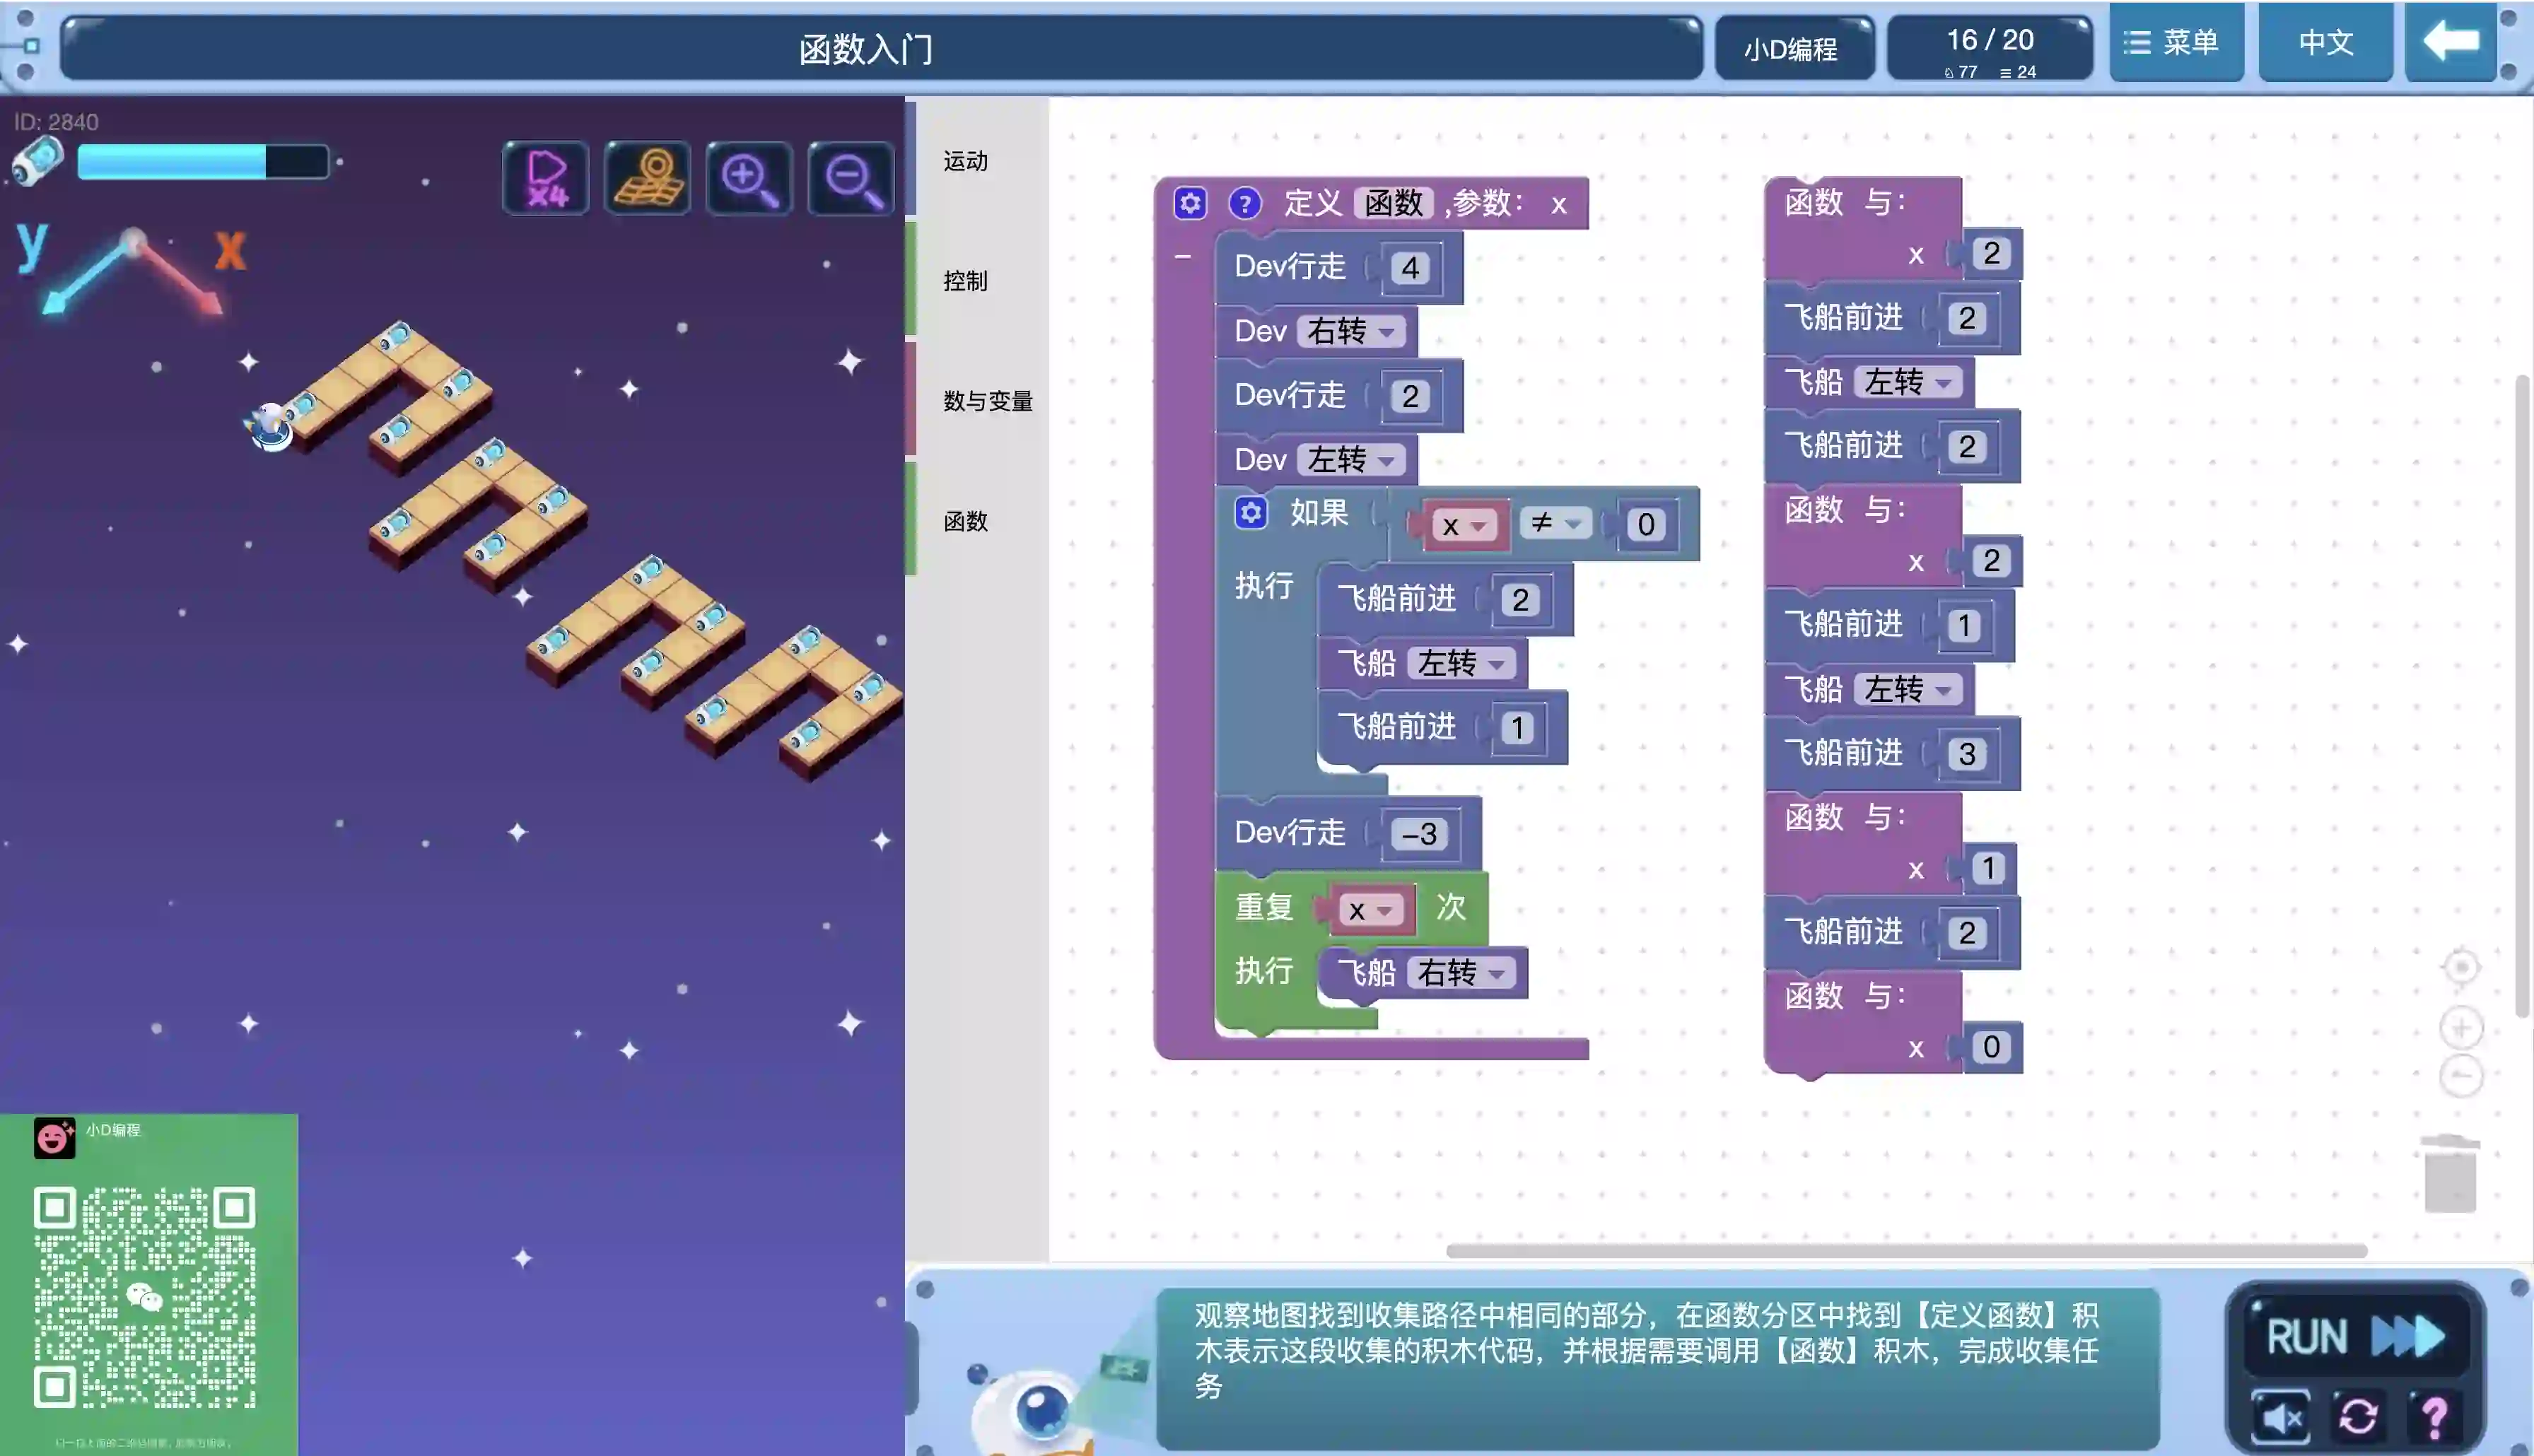The width and height of the screenshot is (2534, 1456).
Task: Open the question mark help icon near RUN
Action: [x=2434, y=1416]
